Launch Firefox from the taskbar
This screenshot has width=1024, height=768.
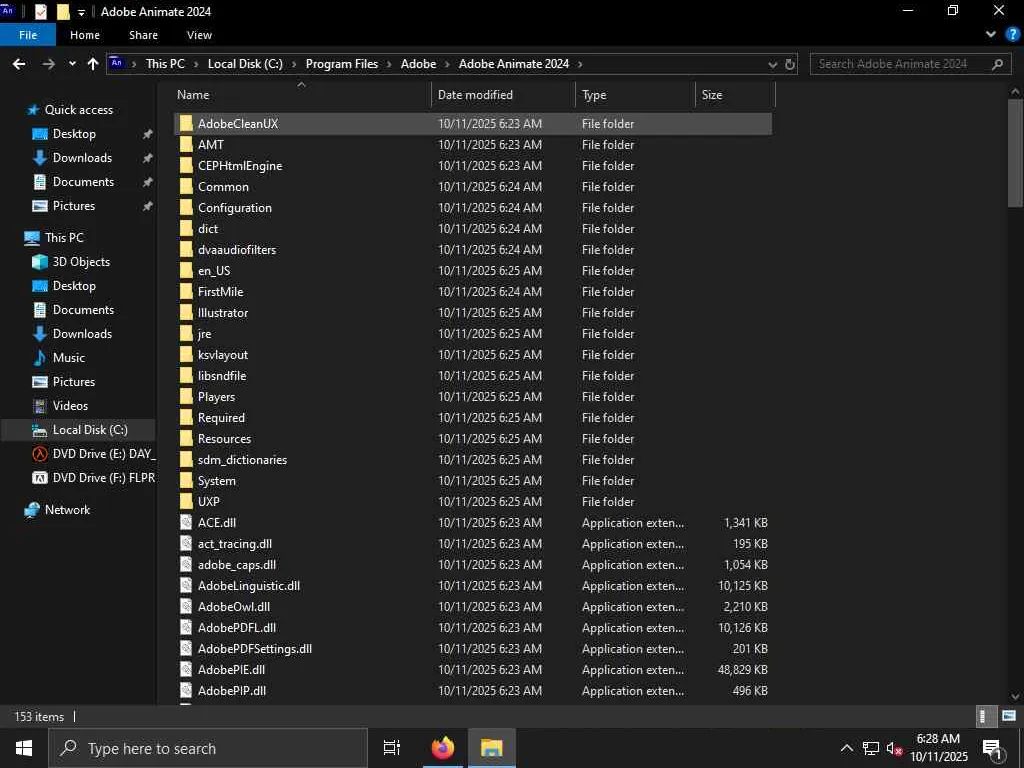pyautogui.click(x=443, y=748)
